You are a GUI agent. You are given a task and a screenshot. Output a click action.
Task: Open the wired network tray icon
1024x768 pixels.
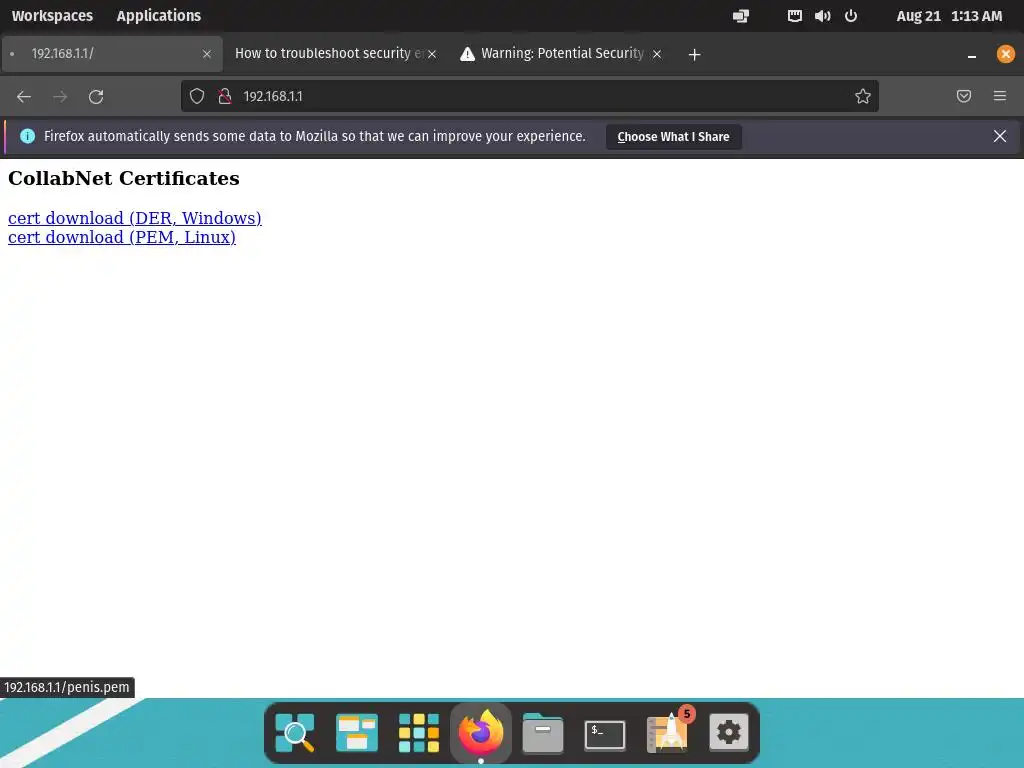pos(794,16)
